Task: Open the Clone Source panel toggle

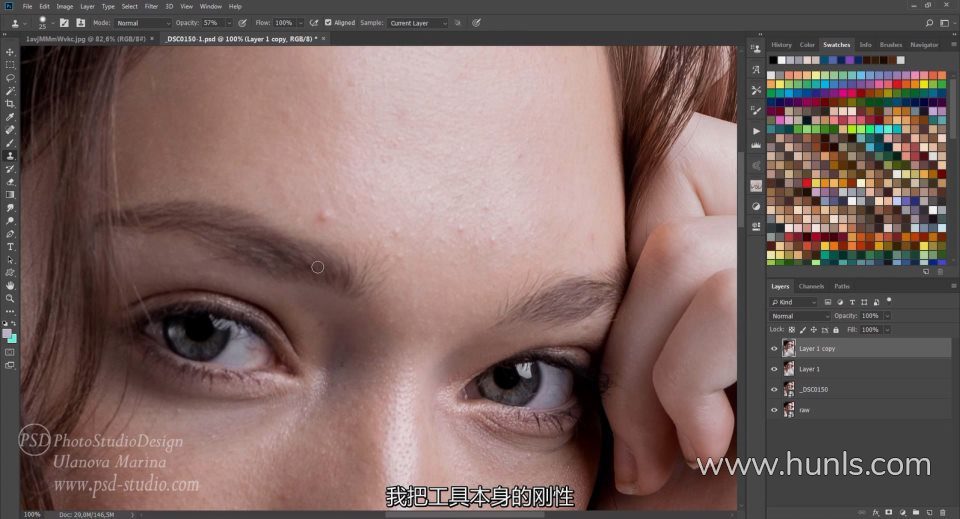Action: 80,23
